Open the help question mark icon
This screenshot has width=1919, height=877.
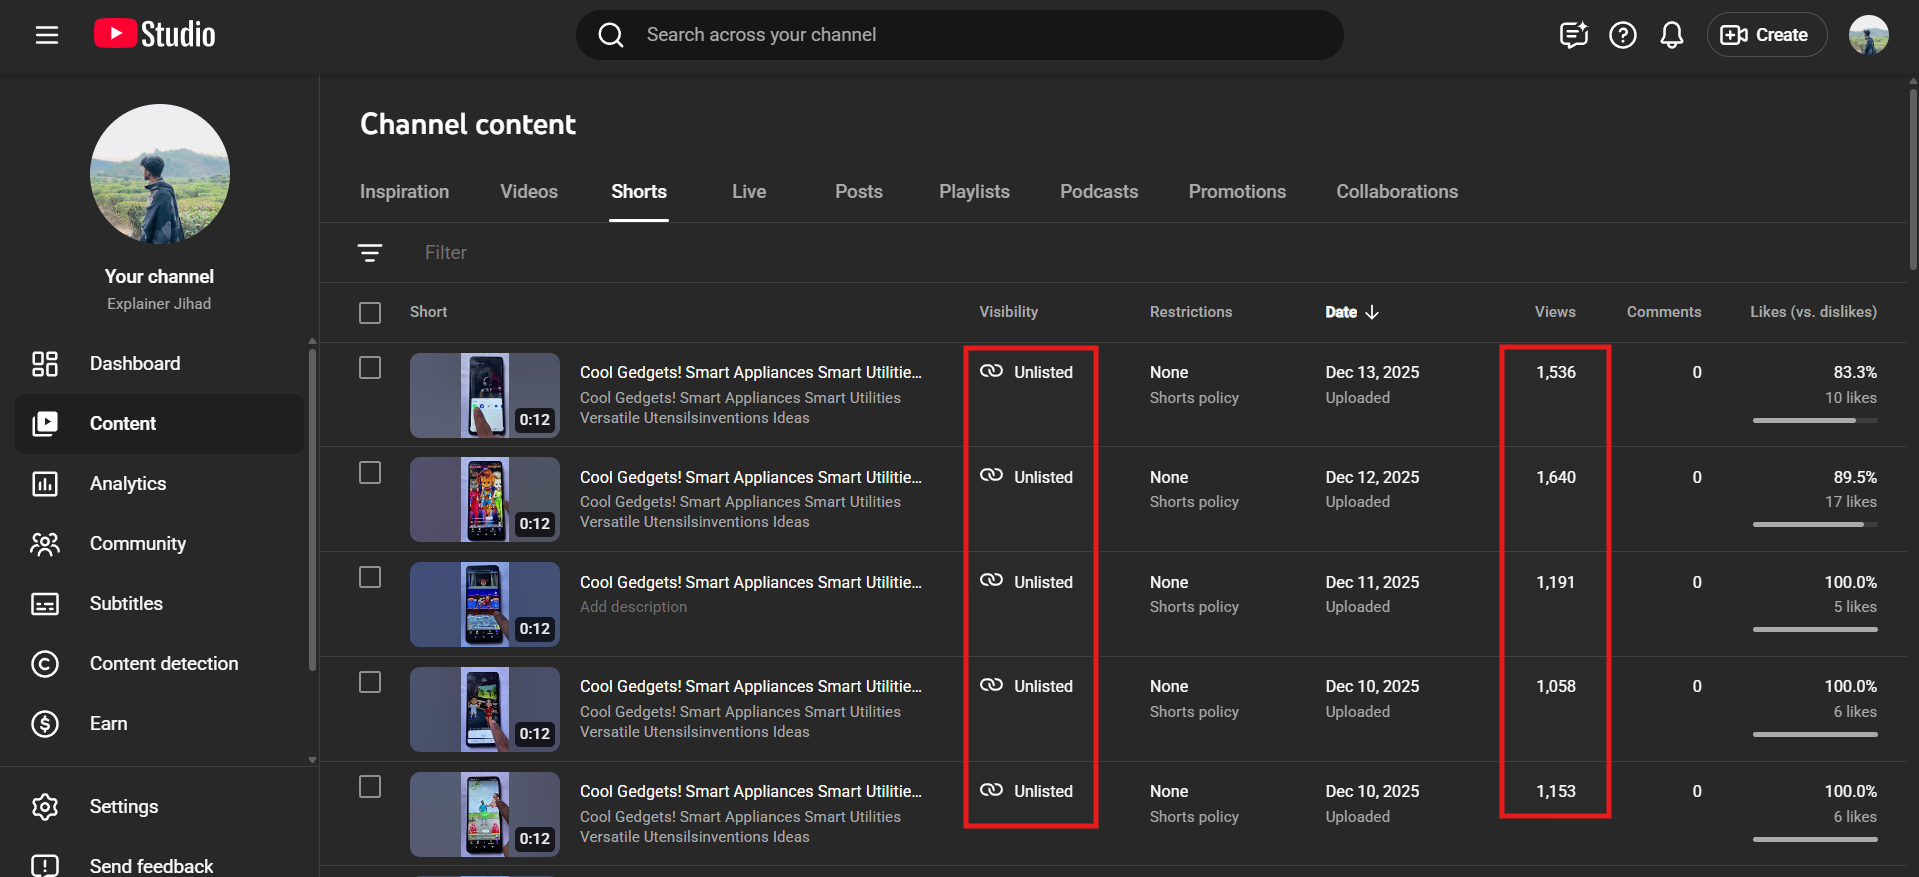(x=1622, y=35)
